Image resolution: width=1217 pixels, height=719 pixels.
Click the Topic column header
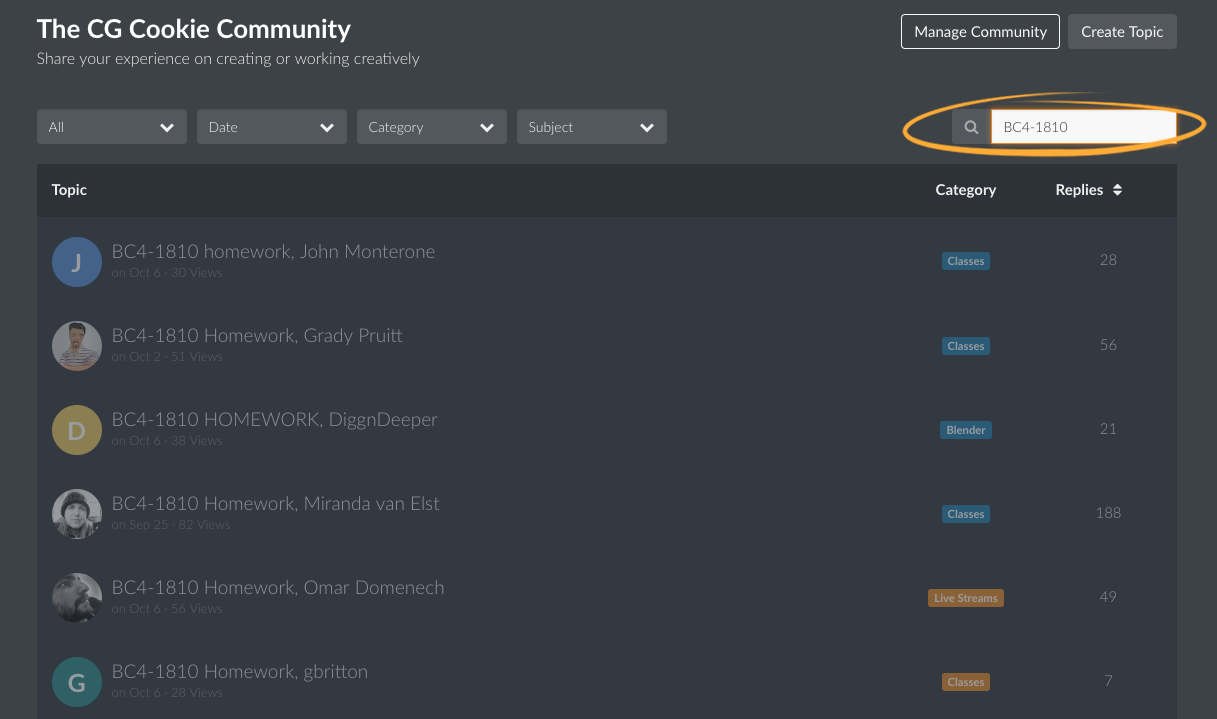pyautogui.click(x=68, y=189)
